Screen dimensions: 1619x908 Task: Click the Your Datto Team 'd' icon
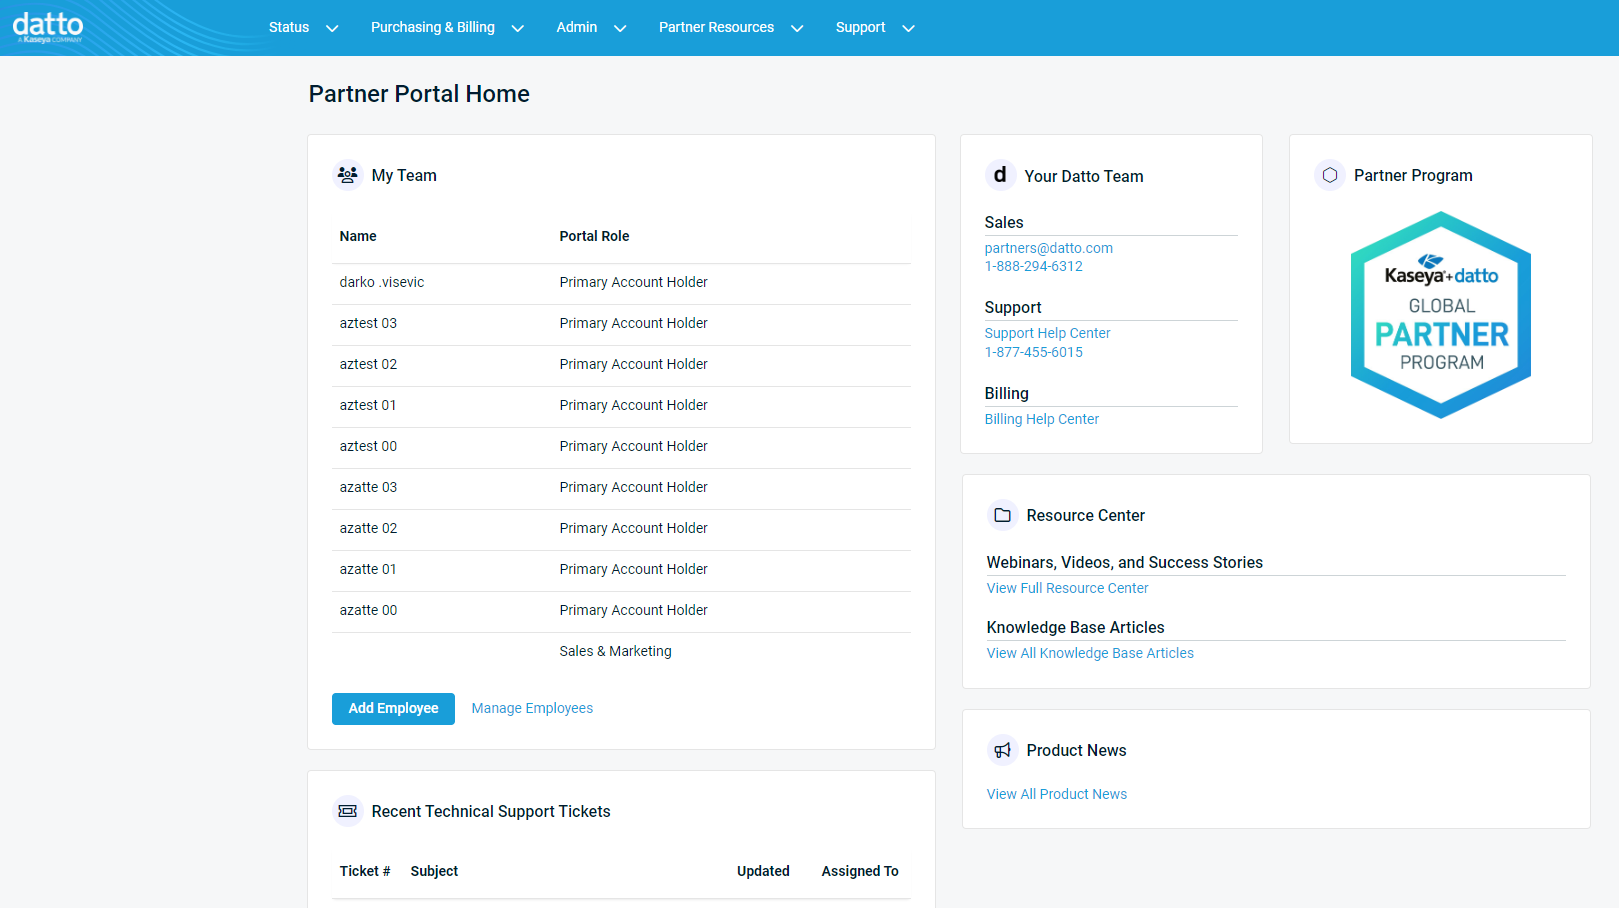click(x=1000, y=175)
